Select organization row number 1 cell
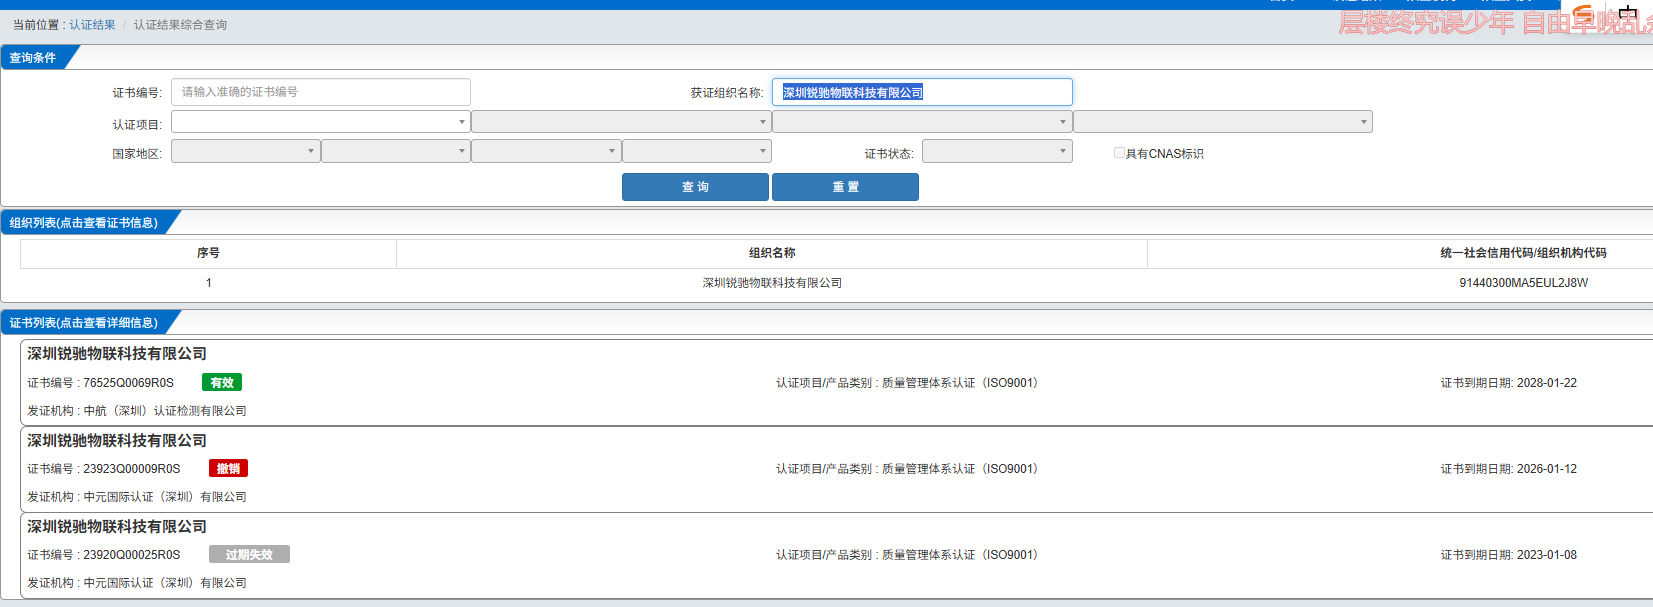 (208, 283)
